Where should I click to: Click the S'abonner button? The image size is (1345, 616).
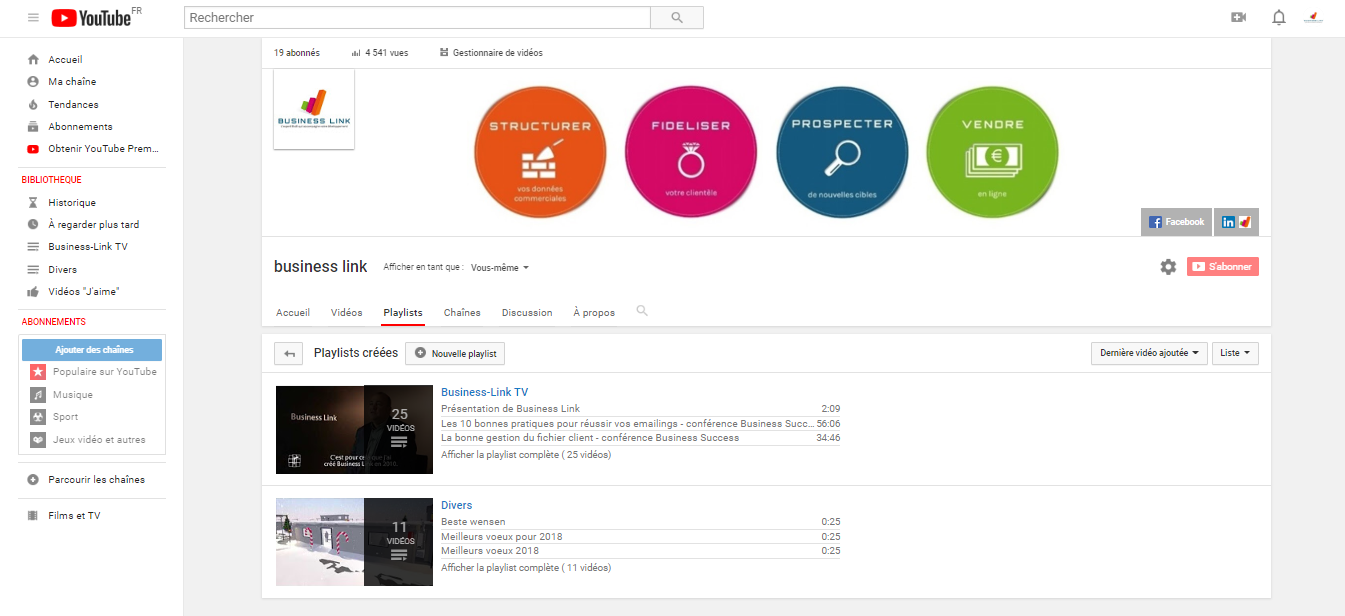[1223, 267]
